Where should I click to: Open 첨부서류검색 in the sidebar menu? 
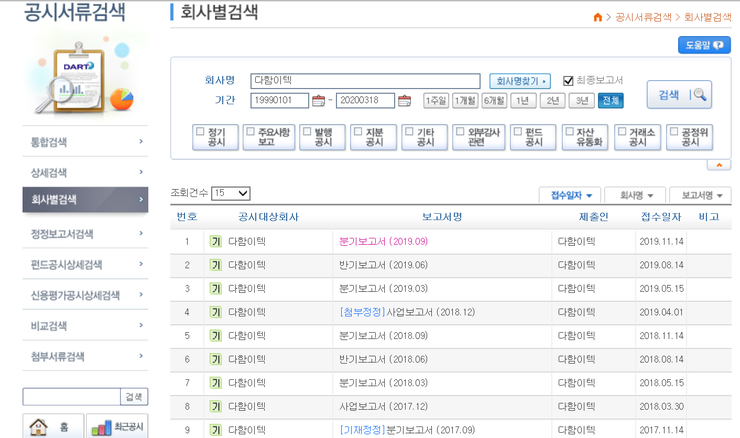85,356
